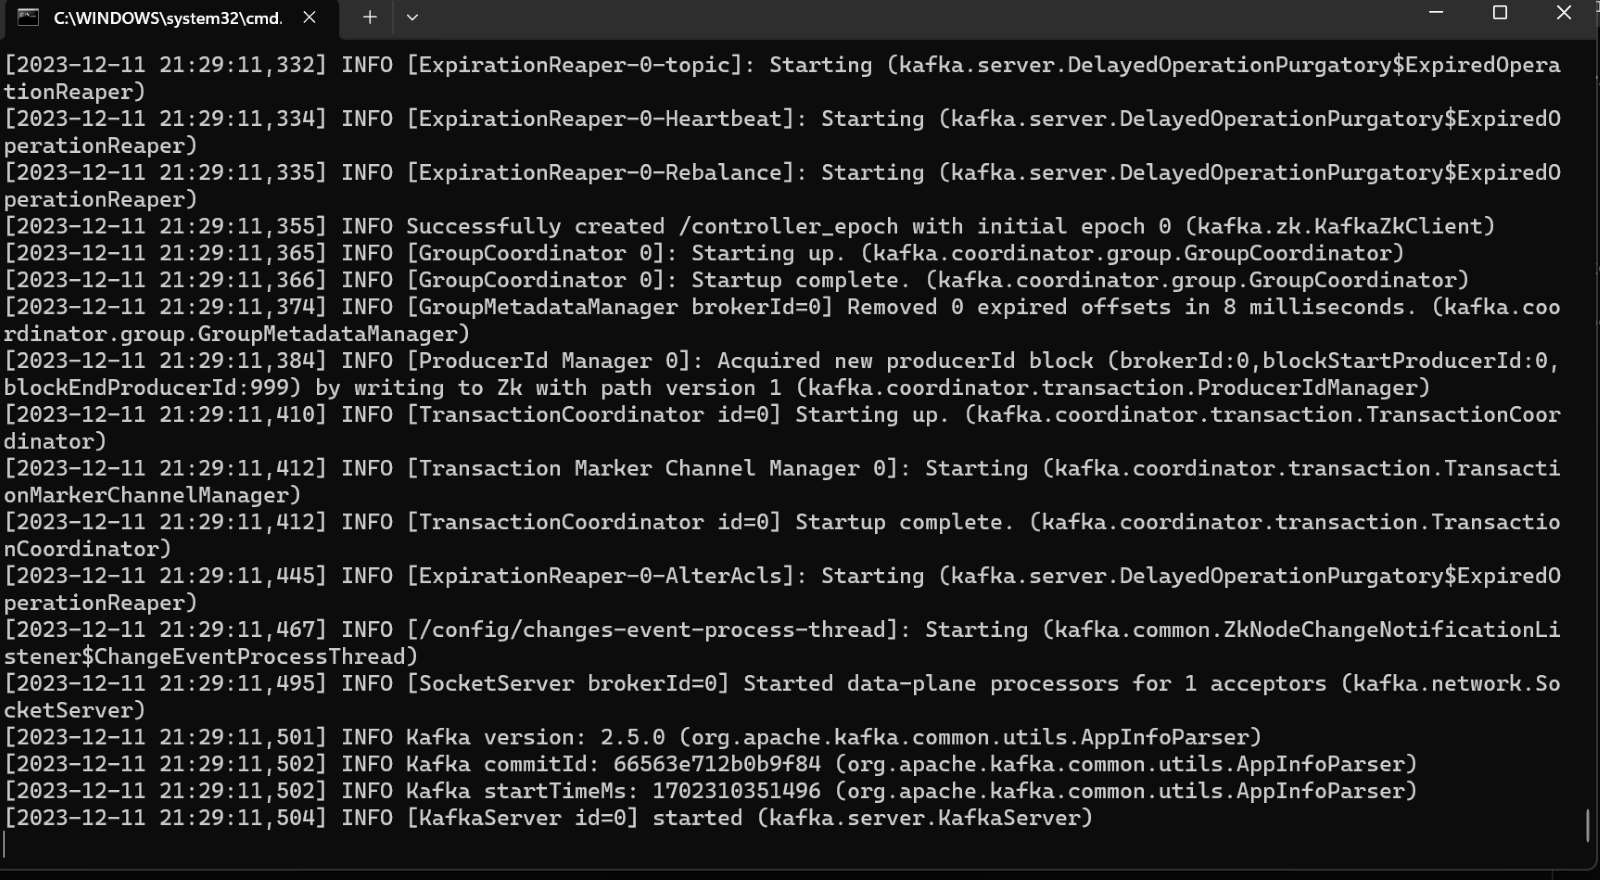
Task: Close the cmd.exe terminal tab
Action: [309, 17]
